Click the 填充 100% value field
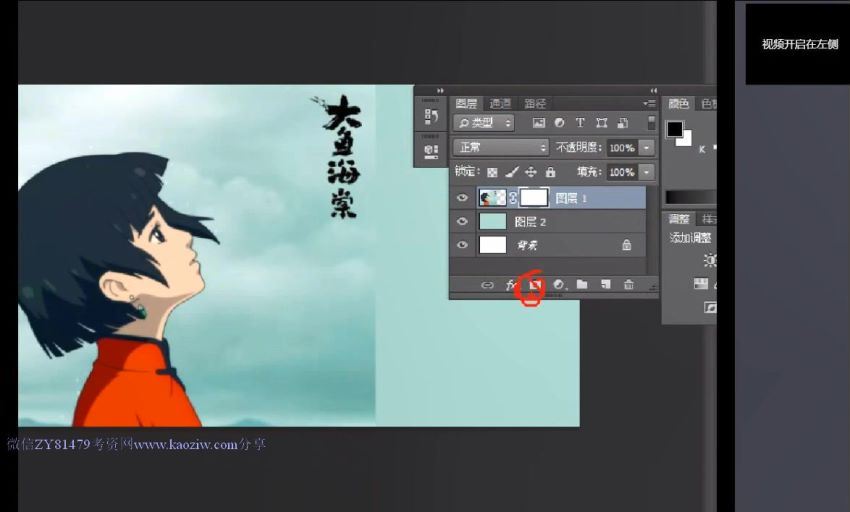The height and width of the screenshot is (512, 850). [622, 172]
